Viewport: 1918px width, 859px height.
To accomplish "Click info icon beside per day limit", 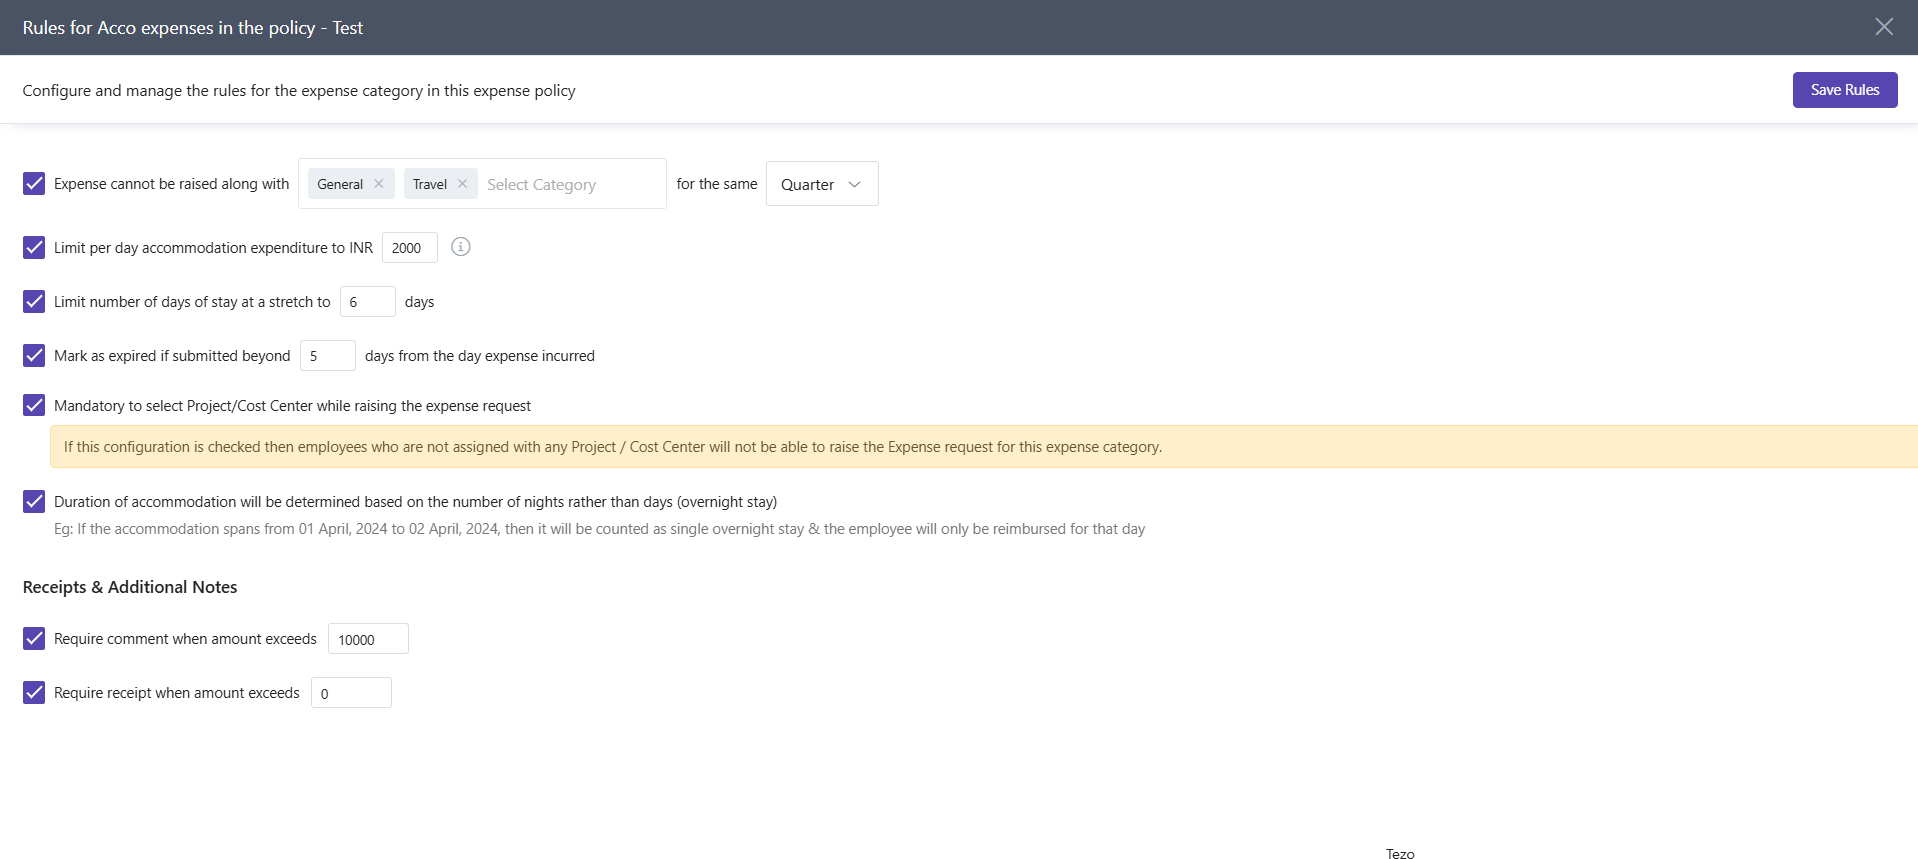I will click(460, 247).
